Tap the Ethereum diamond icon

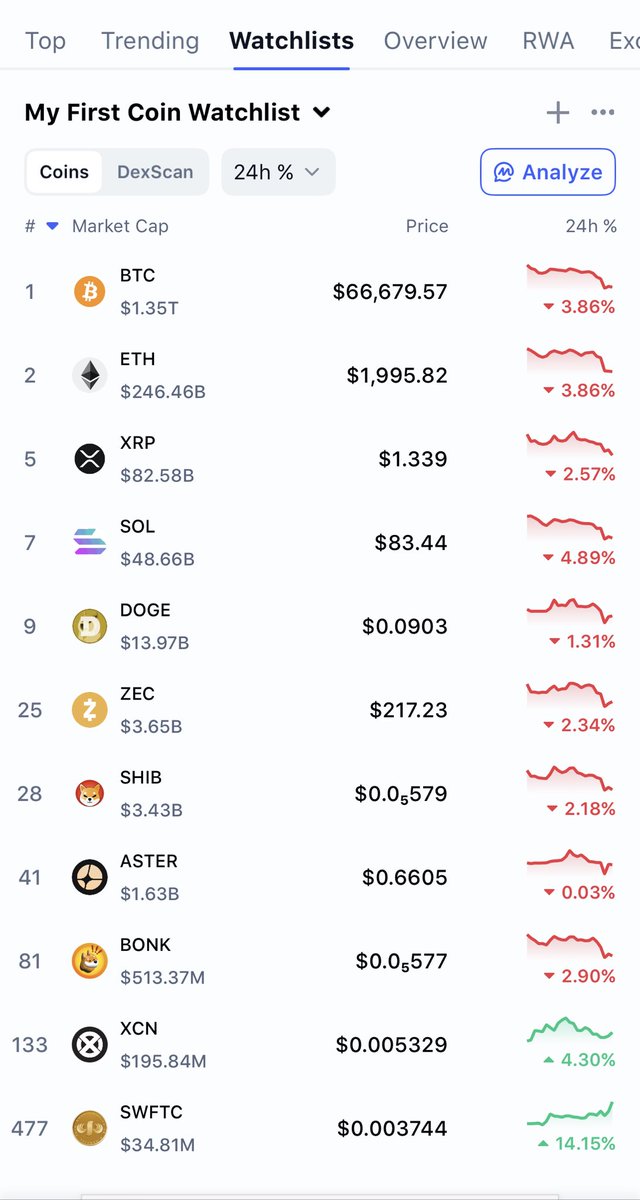pos(89,376)
